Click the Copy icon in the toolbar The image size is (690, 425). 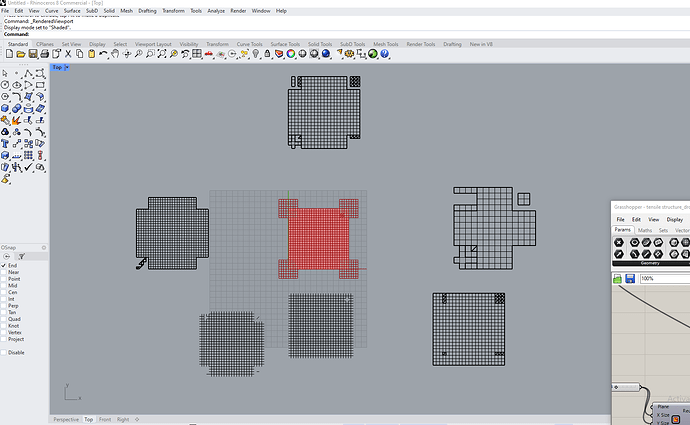coord(80,54)
